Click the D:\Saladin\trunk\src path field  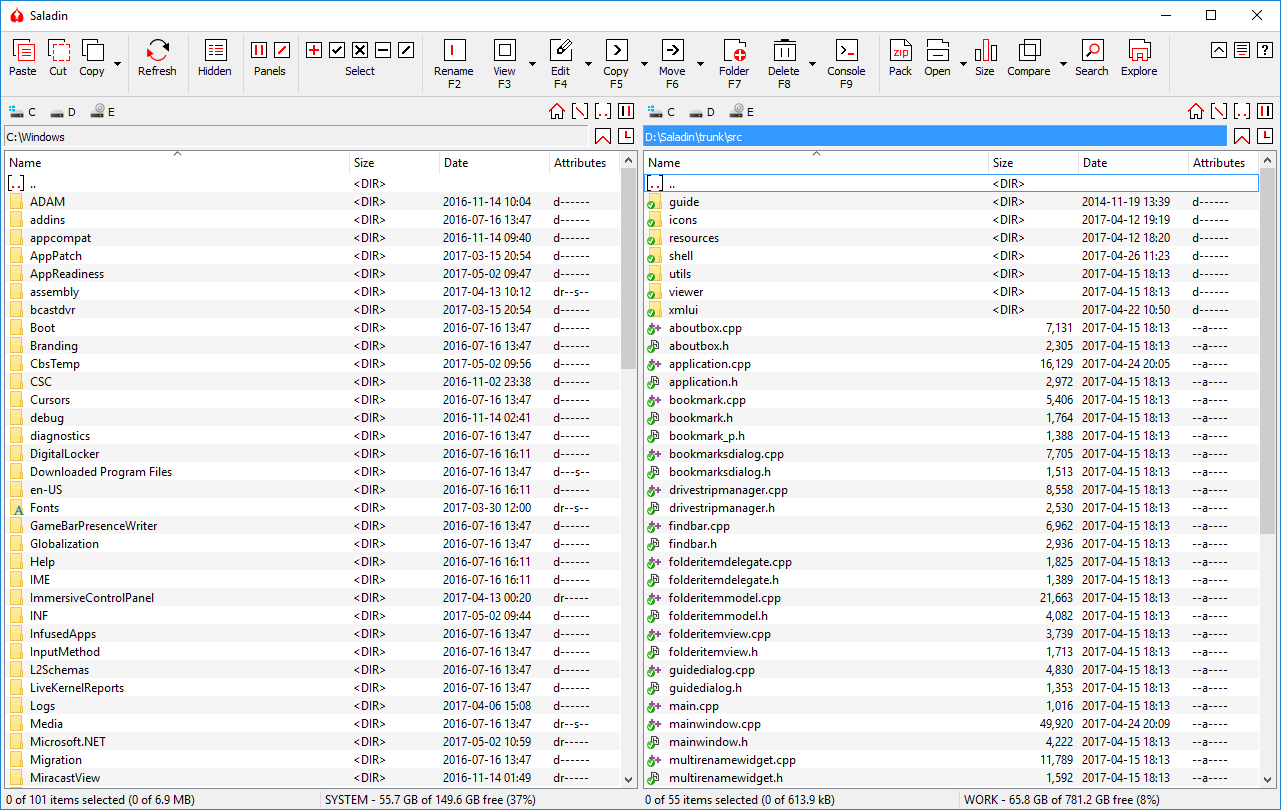[934, 137]
